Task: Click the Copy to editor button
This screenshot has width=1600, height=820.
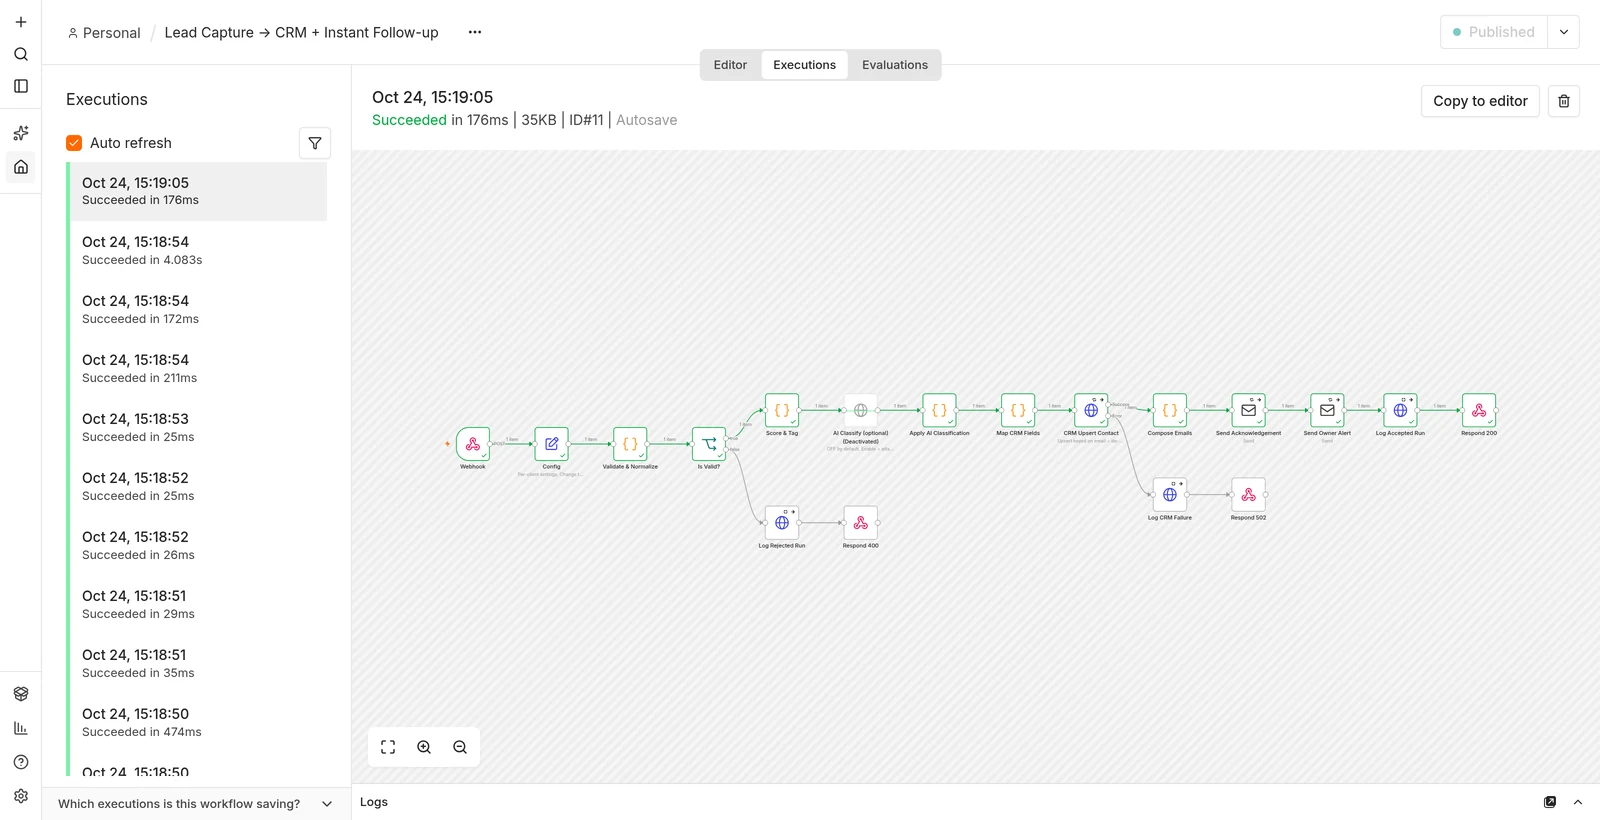Action: coord(1480,101)
